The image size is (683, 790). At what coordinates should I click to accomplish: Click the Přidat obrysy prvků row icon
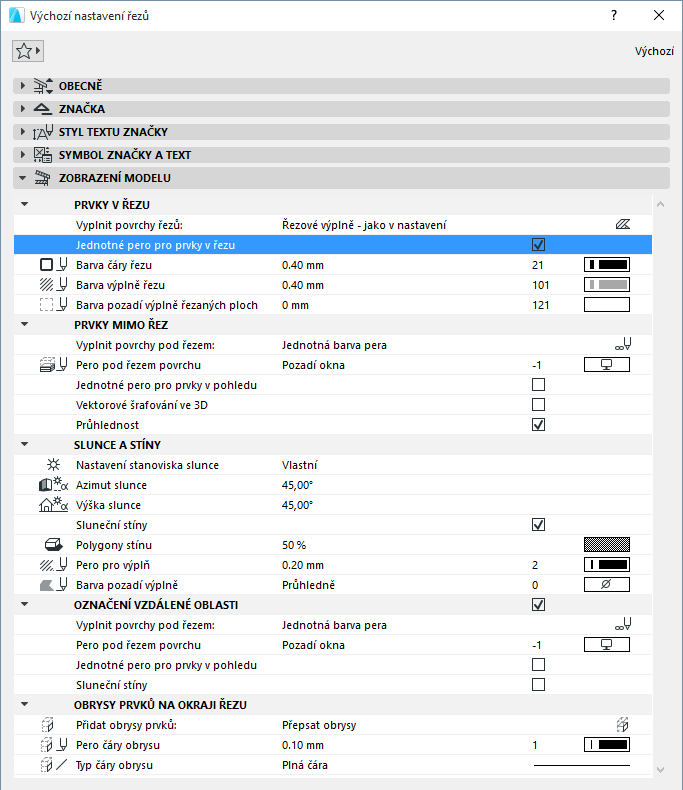coord(47,725)
